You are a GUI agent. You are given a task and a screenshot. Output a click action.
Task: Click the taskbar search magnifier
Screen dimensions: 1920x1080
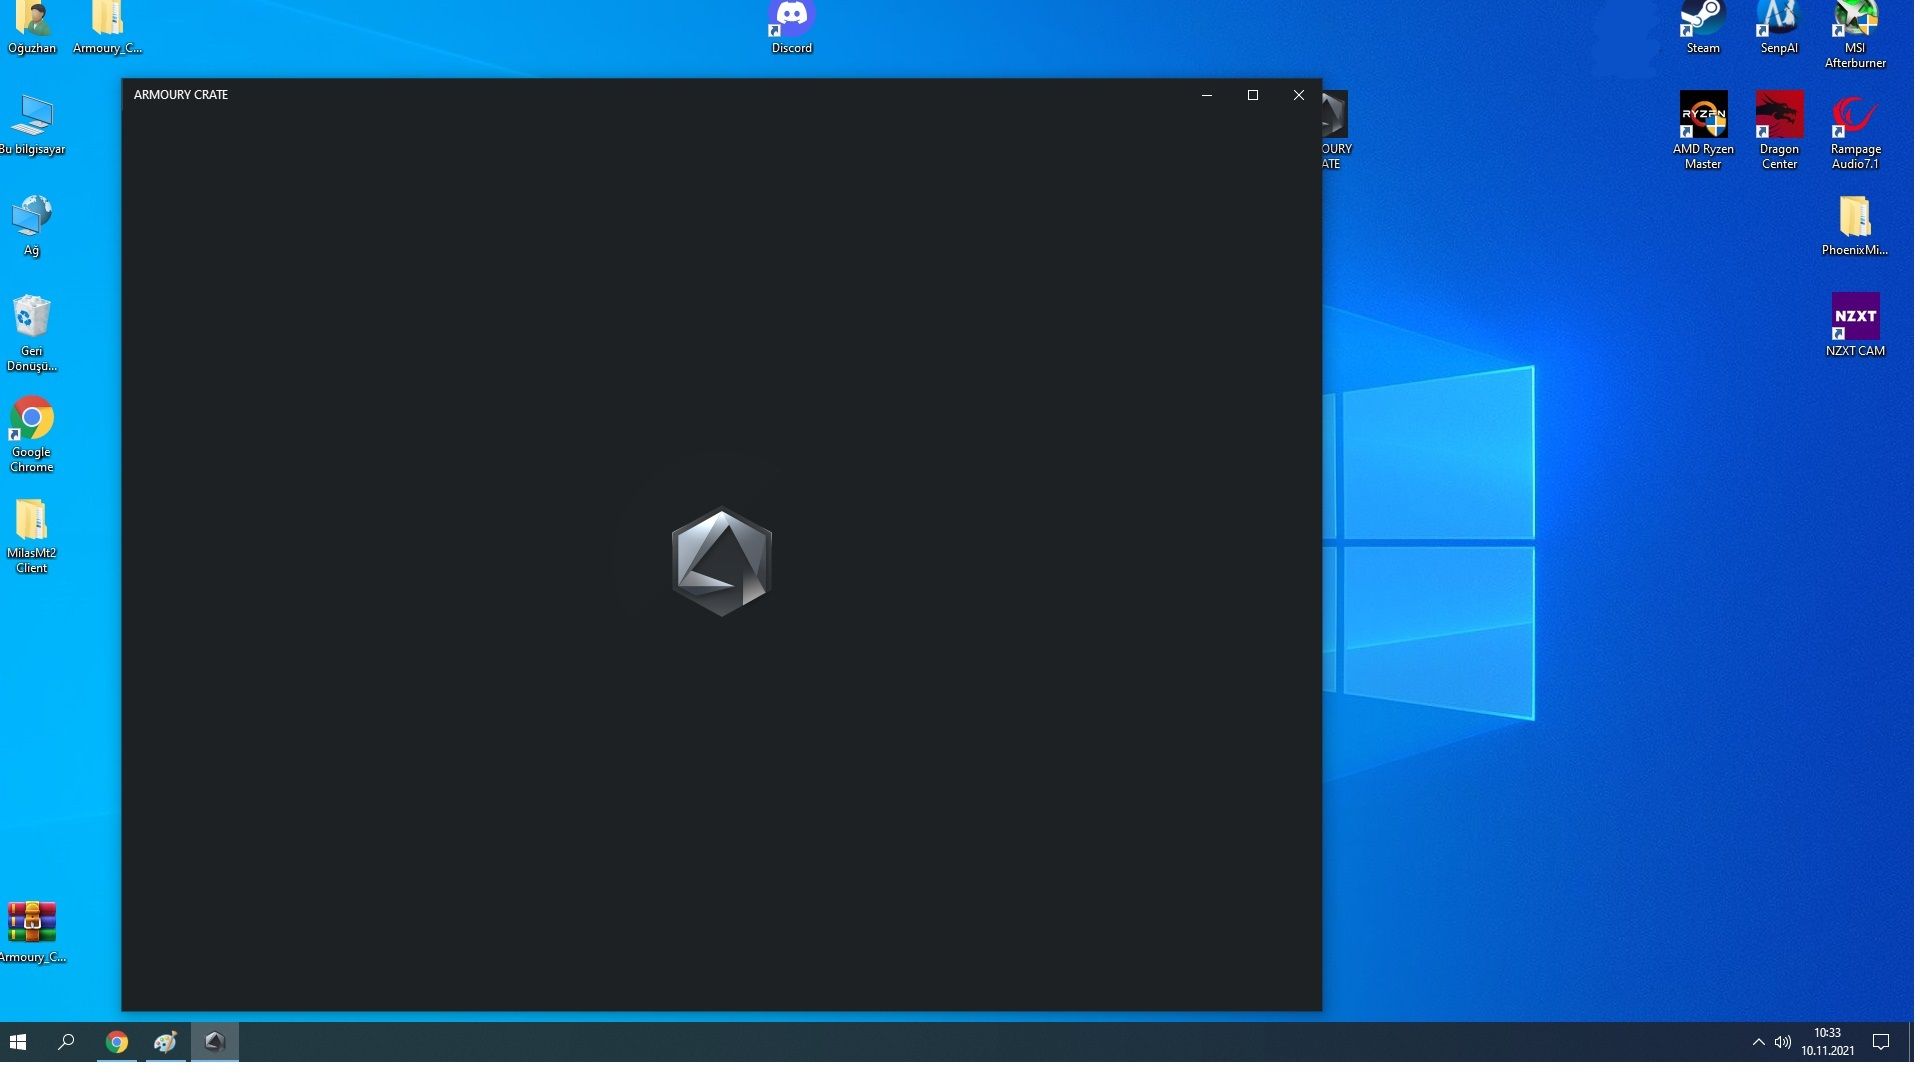click(66, 1042)
